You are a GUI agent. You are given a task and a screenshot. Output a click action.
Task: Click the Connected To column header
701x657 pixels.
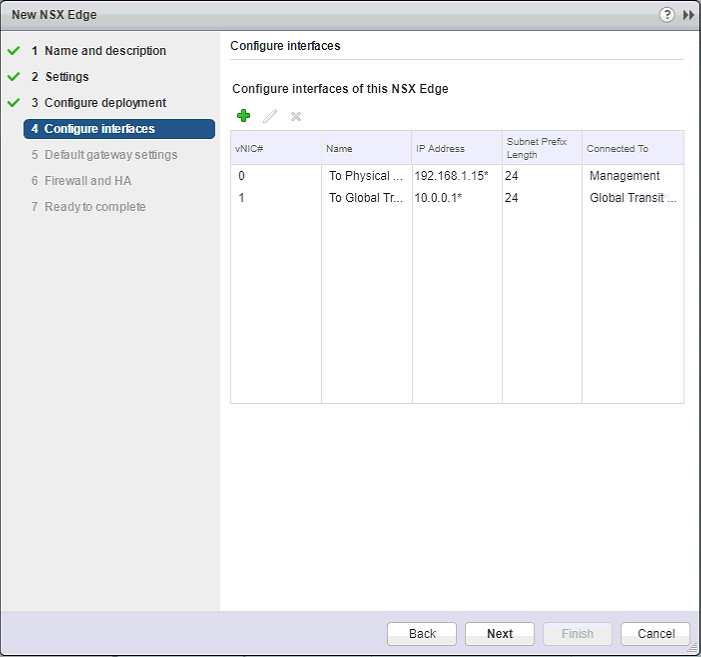[x=632, y=148]
